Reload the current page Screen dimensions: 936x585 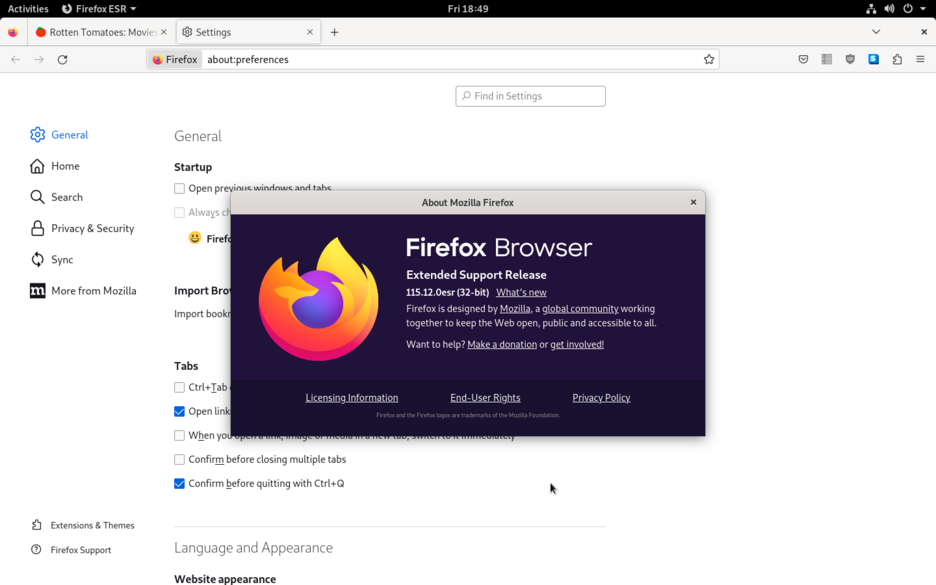62,60
